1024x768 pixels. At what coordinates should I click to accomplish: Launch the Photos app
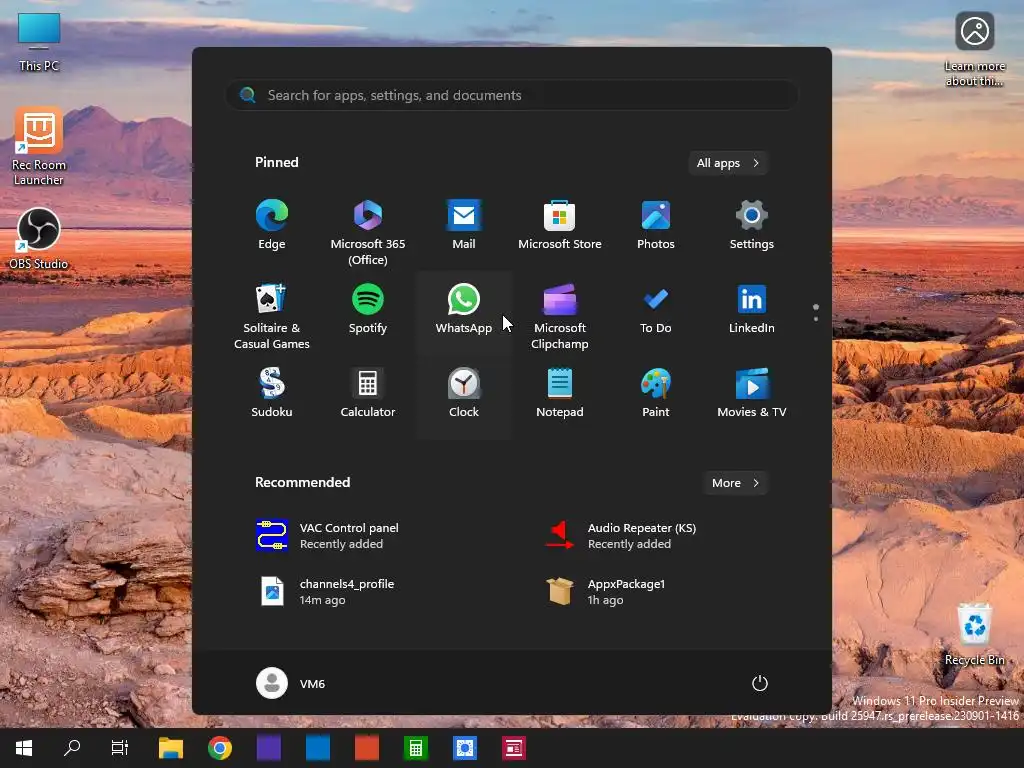tap(656, 226)
